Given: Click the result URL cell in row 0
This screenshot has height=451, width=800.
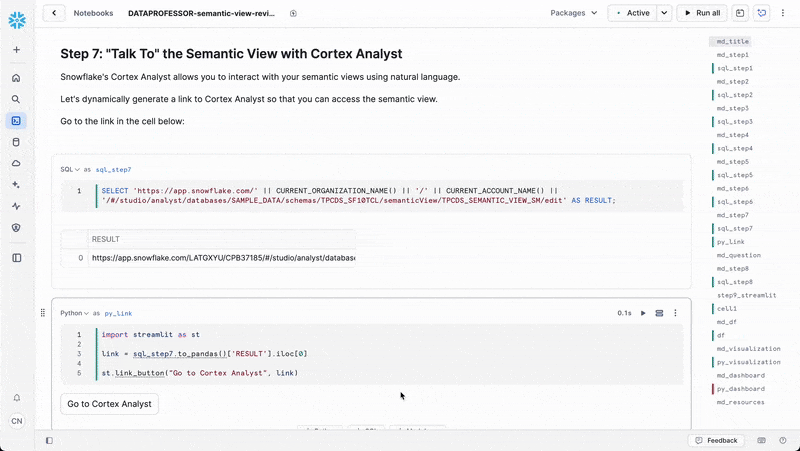Looking at the screenshot, I should [221, 258].
